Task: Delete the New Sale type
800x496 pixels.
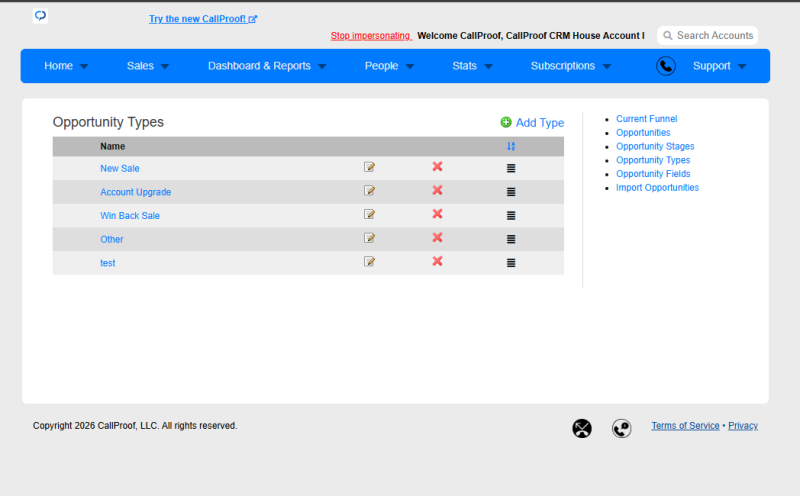Action: (437, 166)
